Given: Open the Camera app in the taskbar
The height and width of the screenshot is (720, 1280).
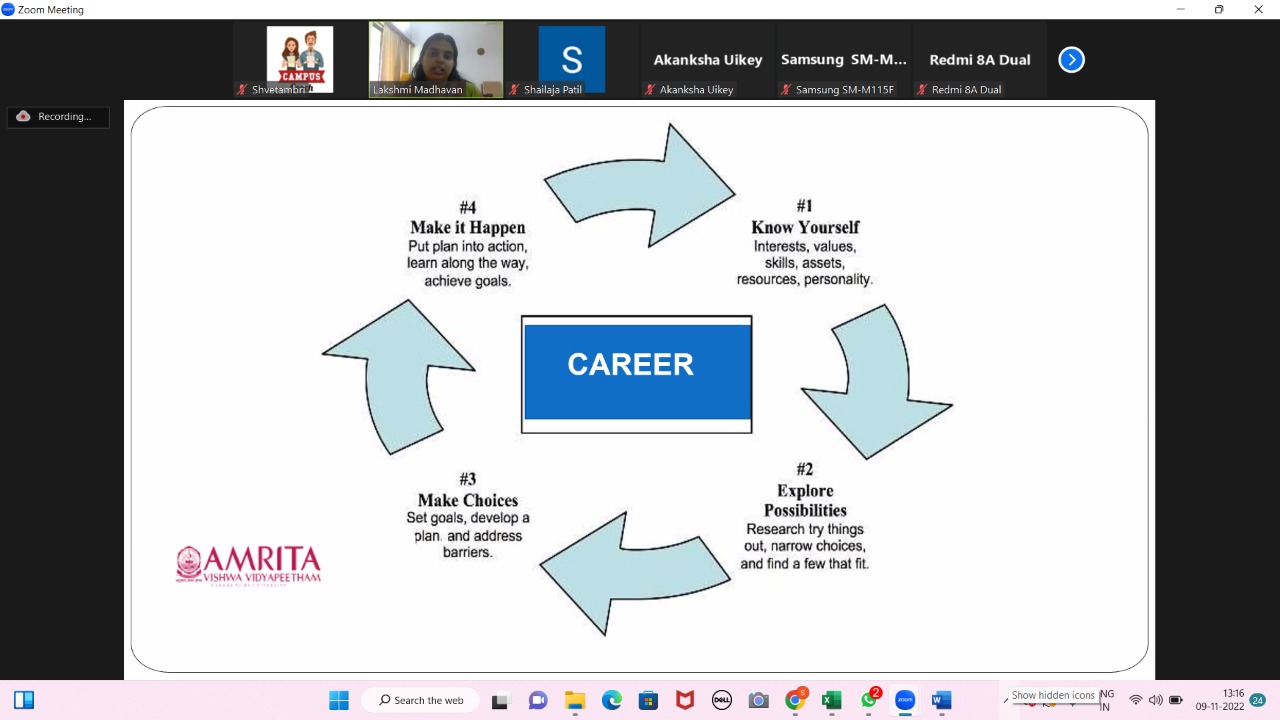Looking at the screenshot, I should [x=758, y=700].
